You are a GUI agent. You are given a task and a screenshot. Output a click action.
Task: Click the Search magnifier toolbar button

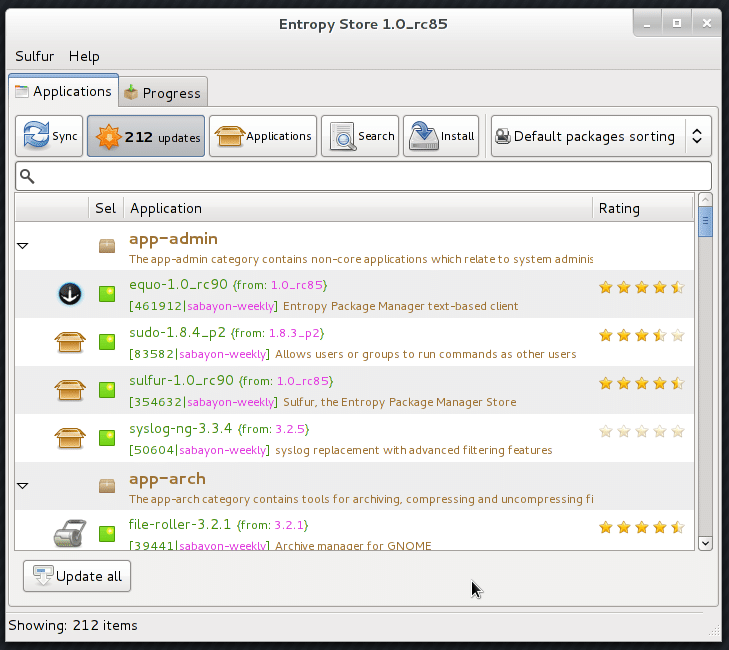tap(360, 136)
